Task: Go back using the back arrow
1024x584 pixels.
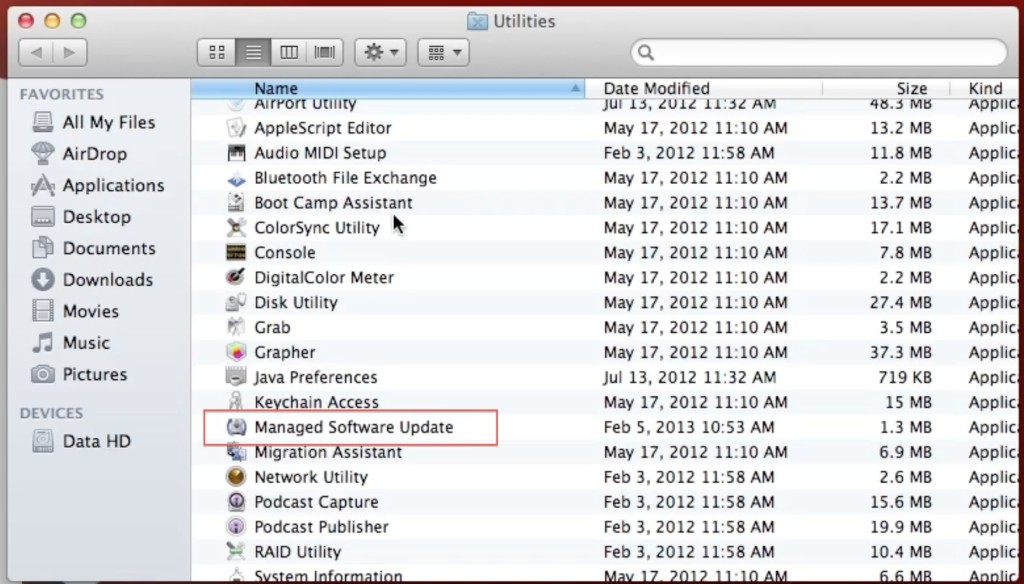Action: pos(36,52)
